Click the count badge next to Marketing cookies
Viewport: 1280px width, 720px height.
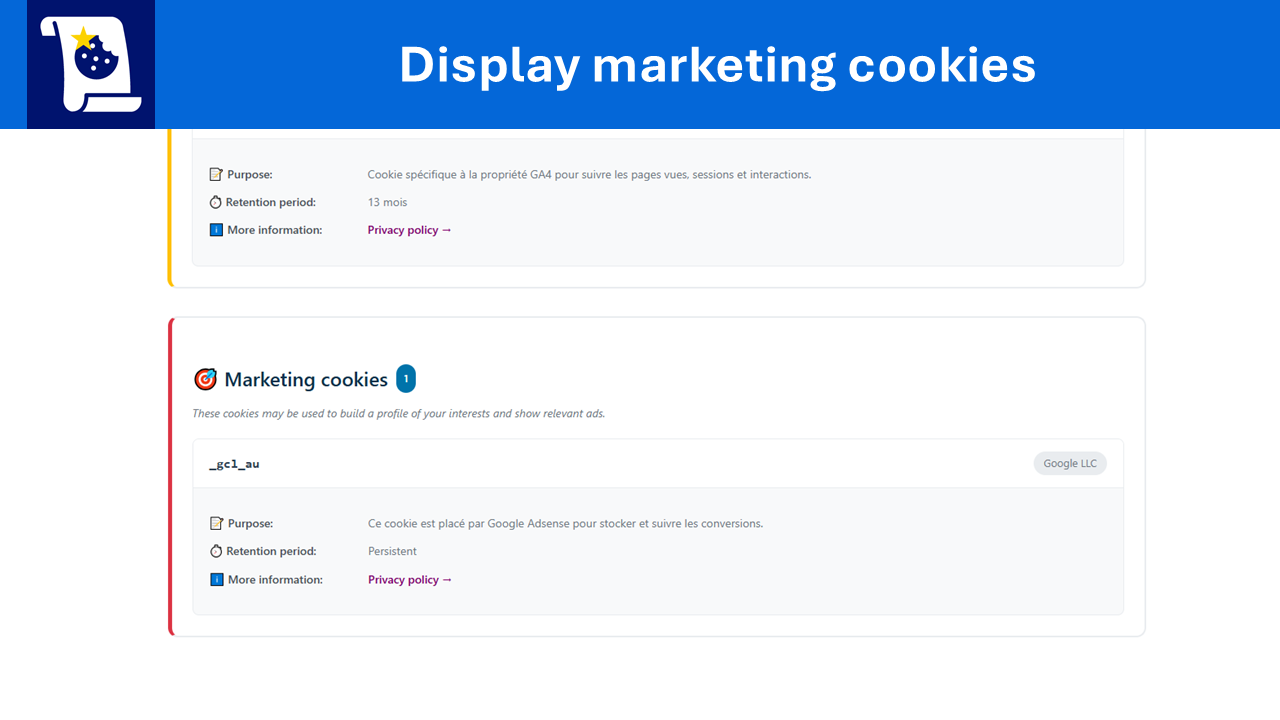click(x=406, y=379)
